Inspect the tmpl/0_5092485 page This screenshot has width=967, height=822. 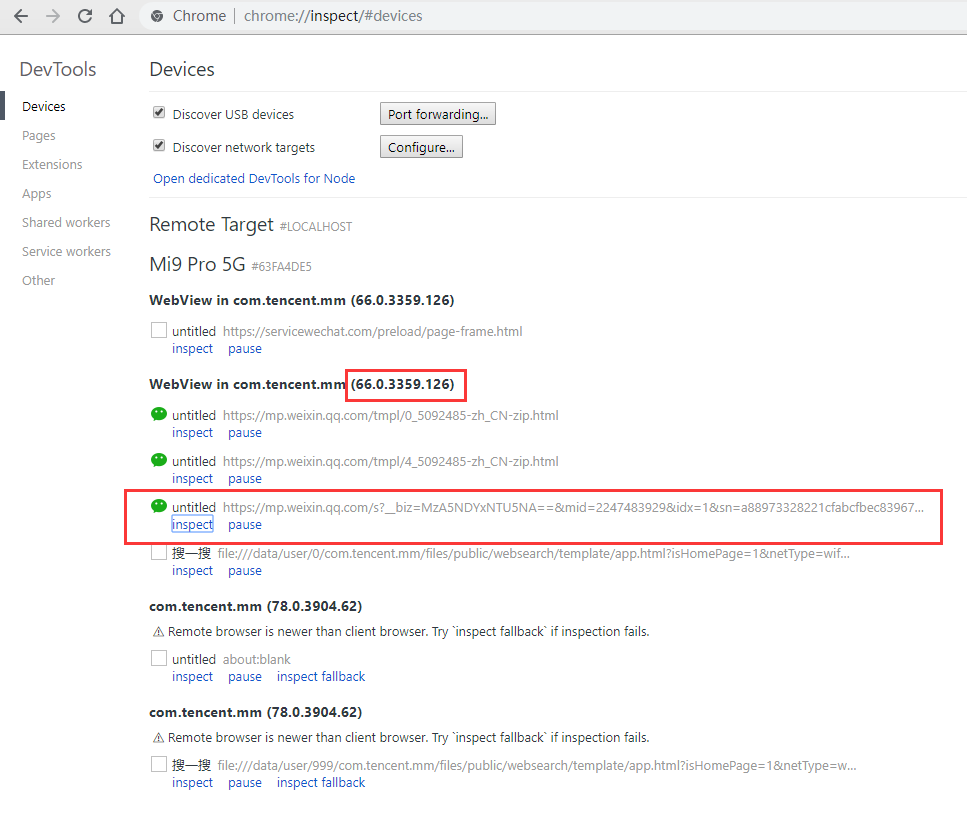pyautogui.click(x=192, y=433)
